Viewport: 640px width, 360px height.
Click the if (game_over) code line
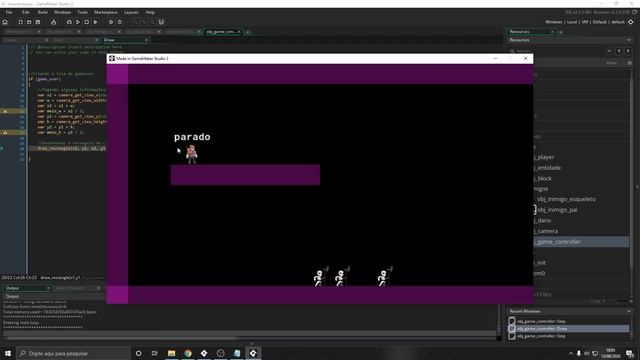coord(45,79)
